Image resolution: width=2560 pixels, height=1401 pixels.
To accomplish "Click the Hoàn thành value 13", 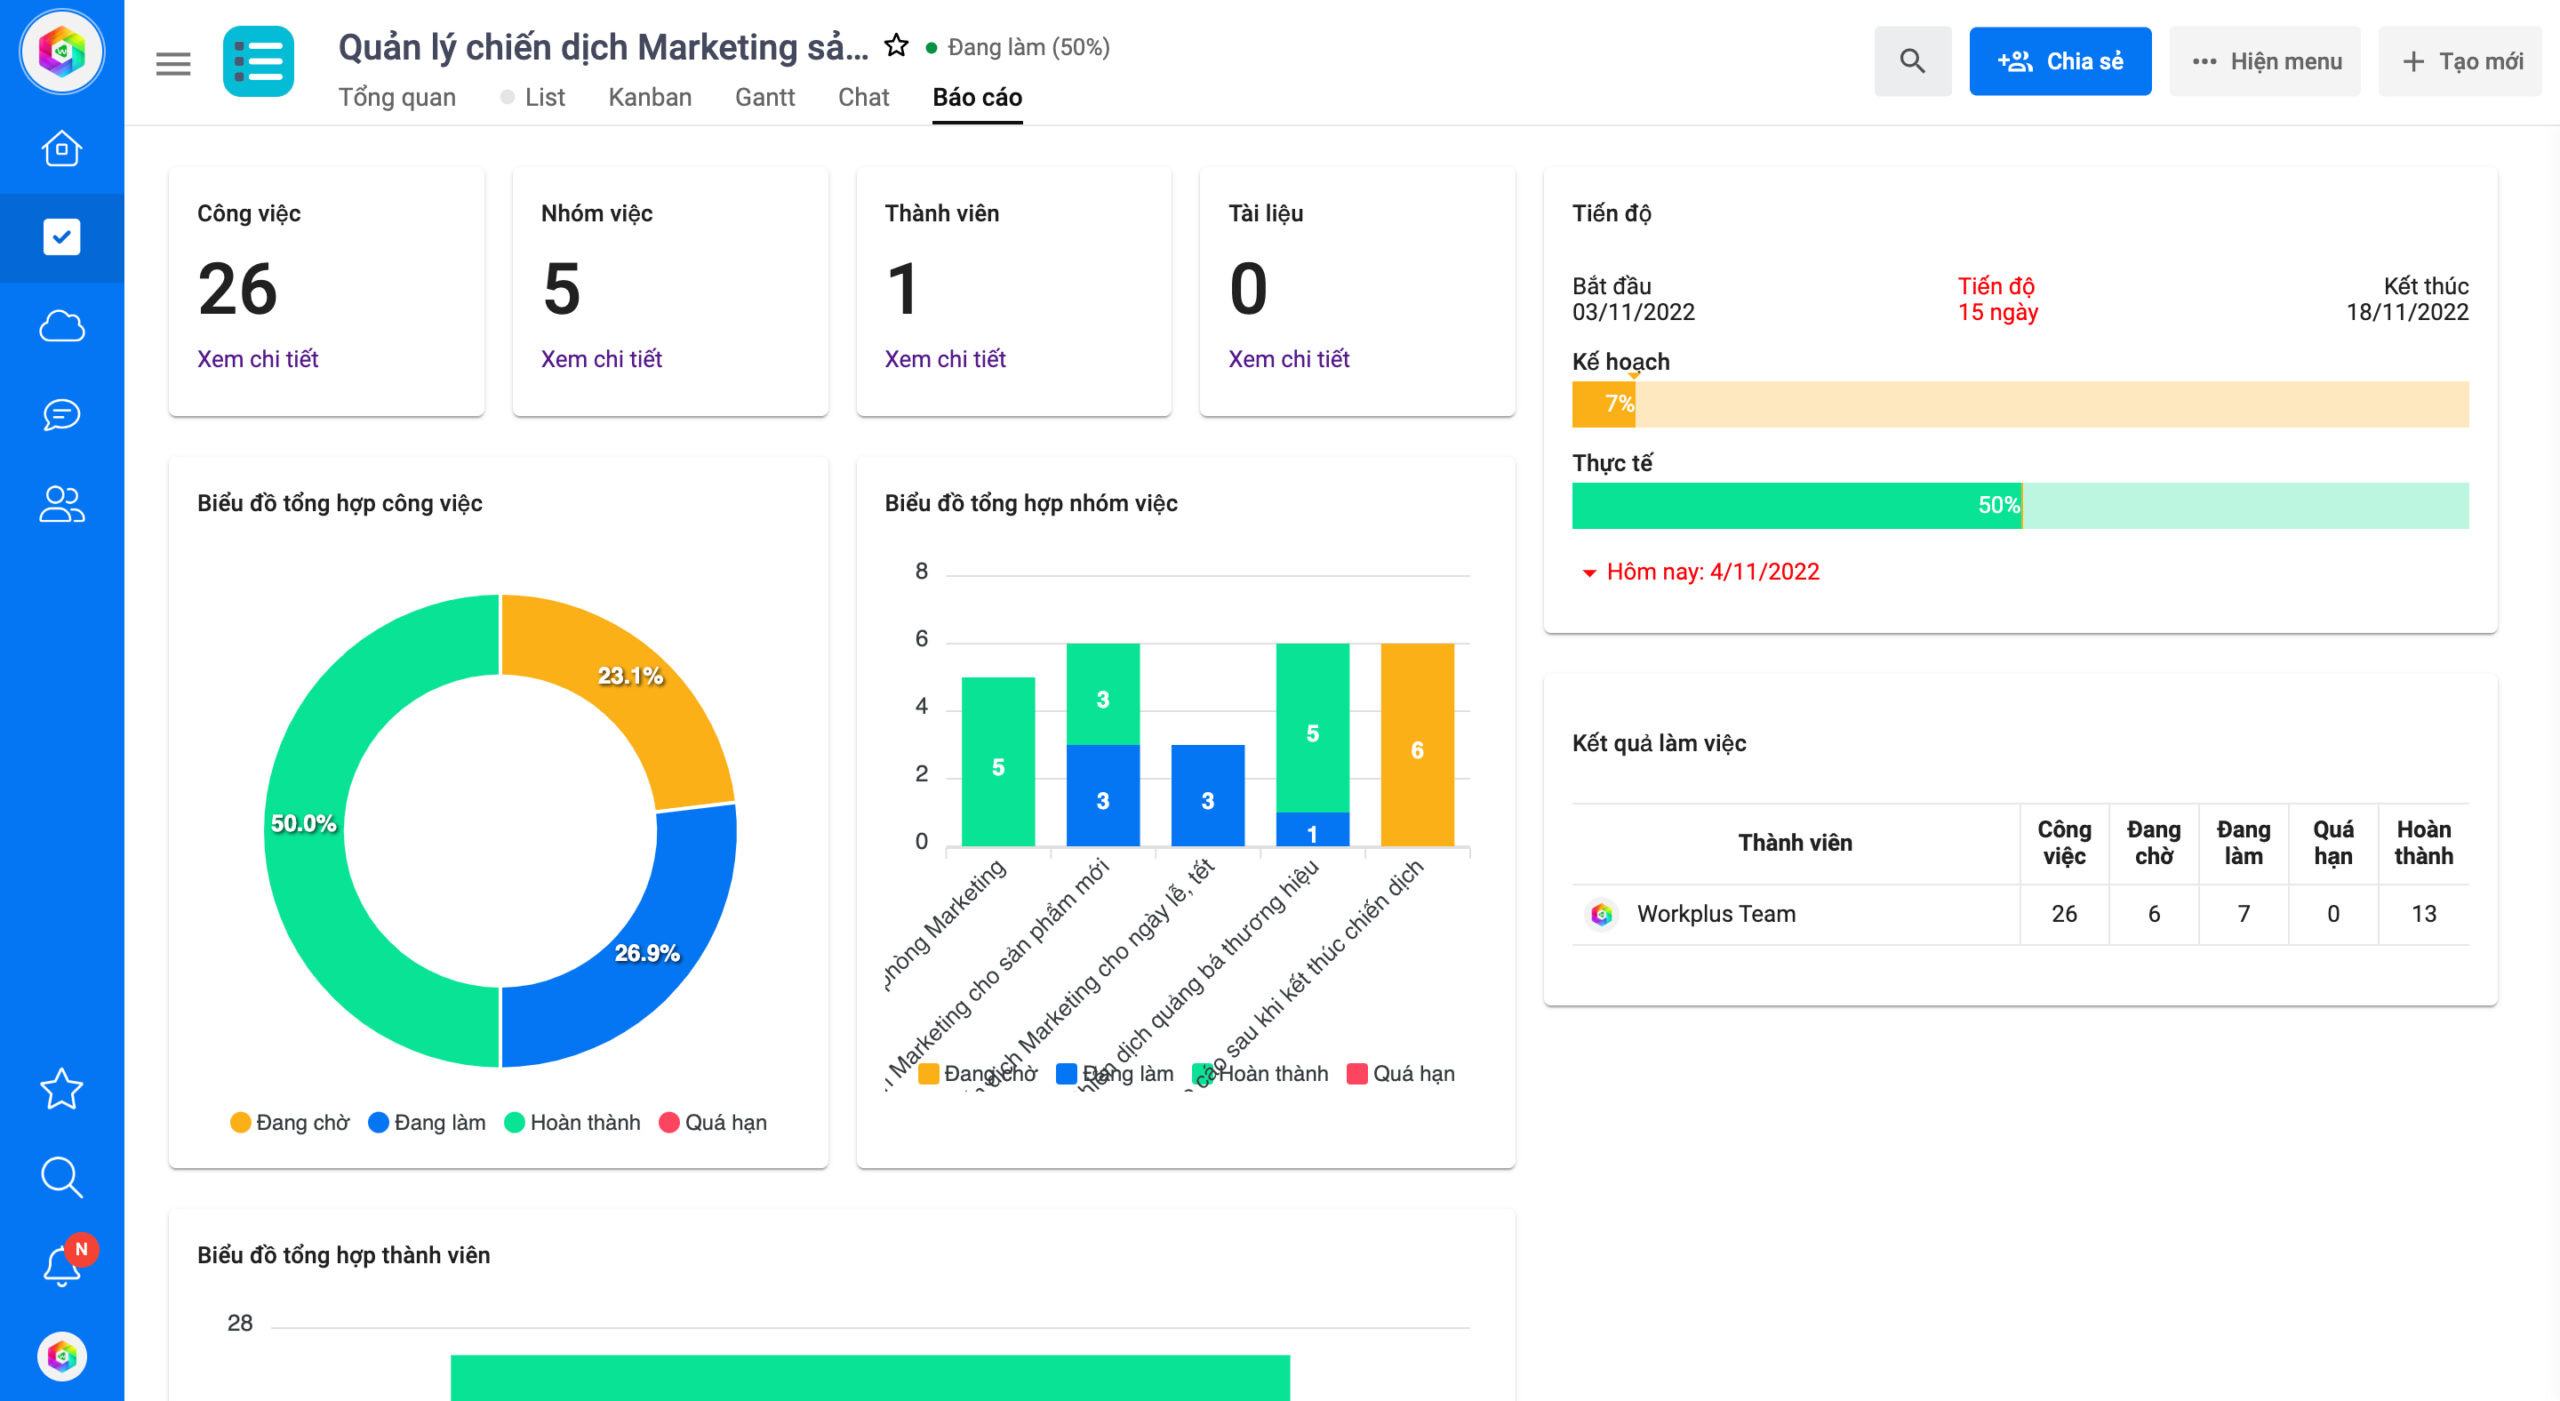I will coord(2423,914).
